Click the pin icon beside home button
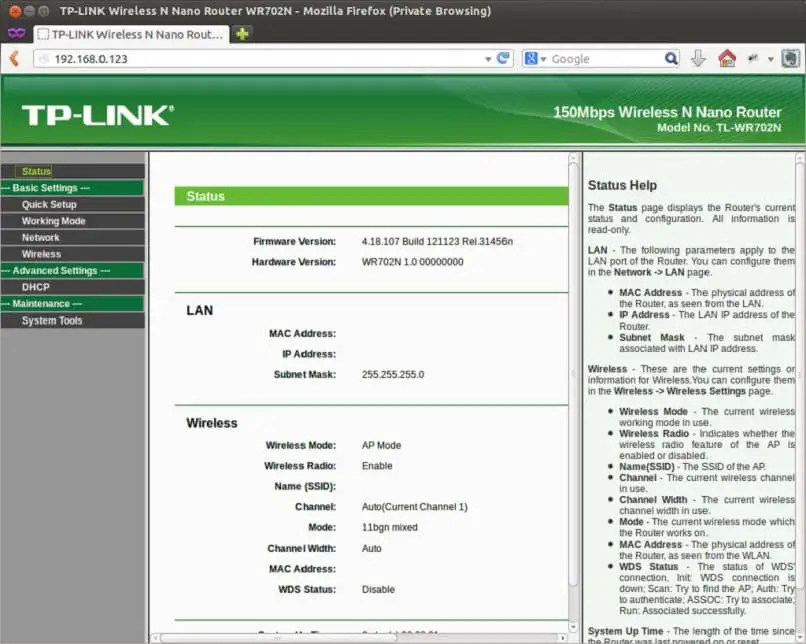 753,59
